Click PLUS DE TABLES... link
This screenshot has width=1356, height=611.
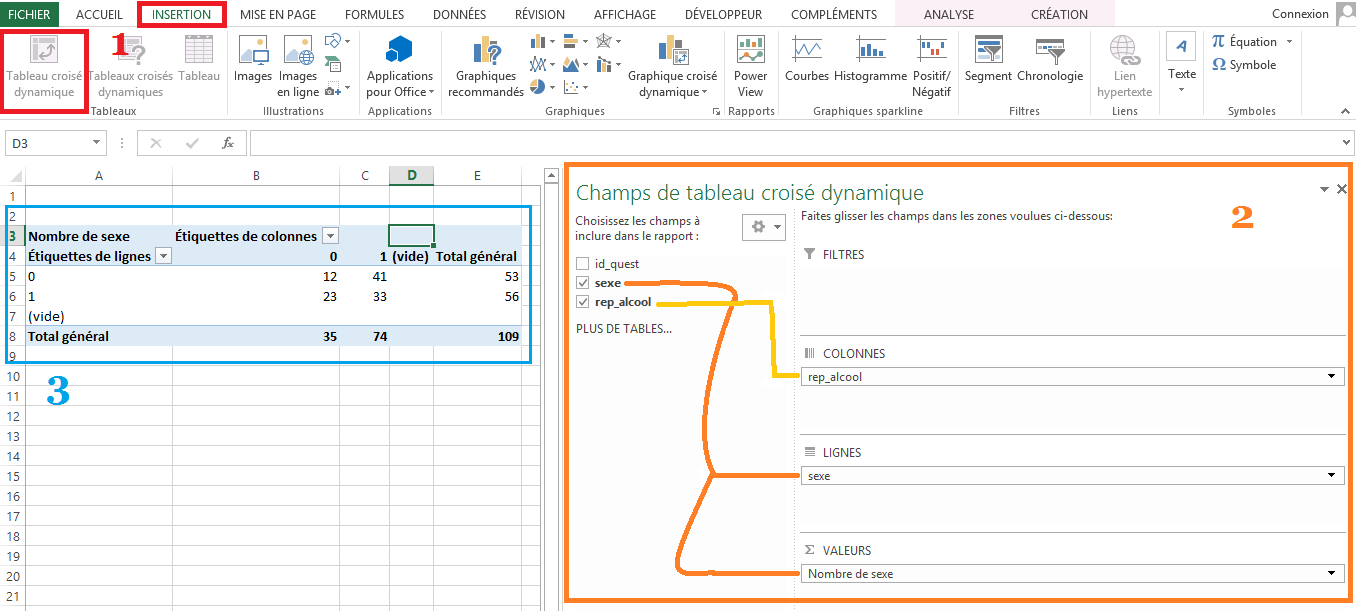621,328
